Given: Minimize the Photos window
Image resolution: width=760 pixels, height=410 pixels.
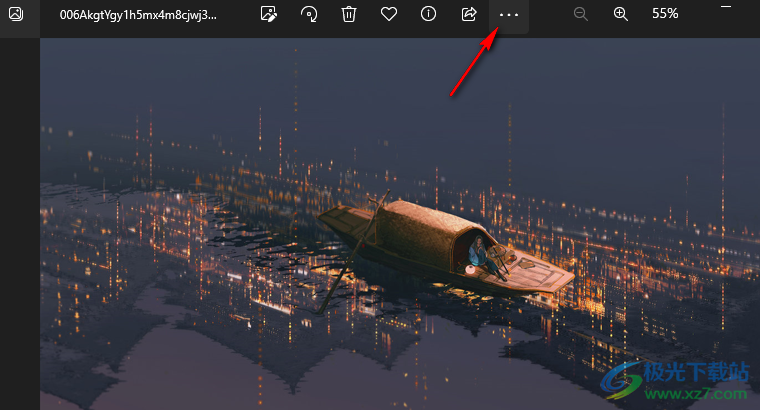Looking at the screenshot, I should click(x=726, y=7).
